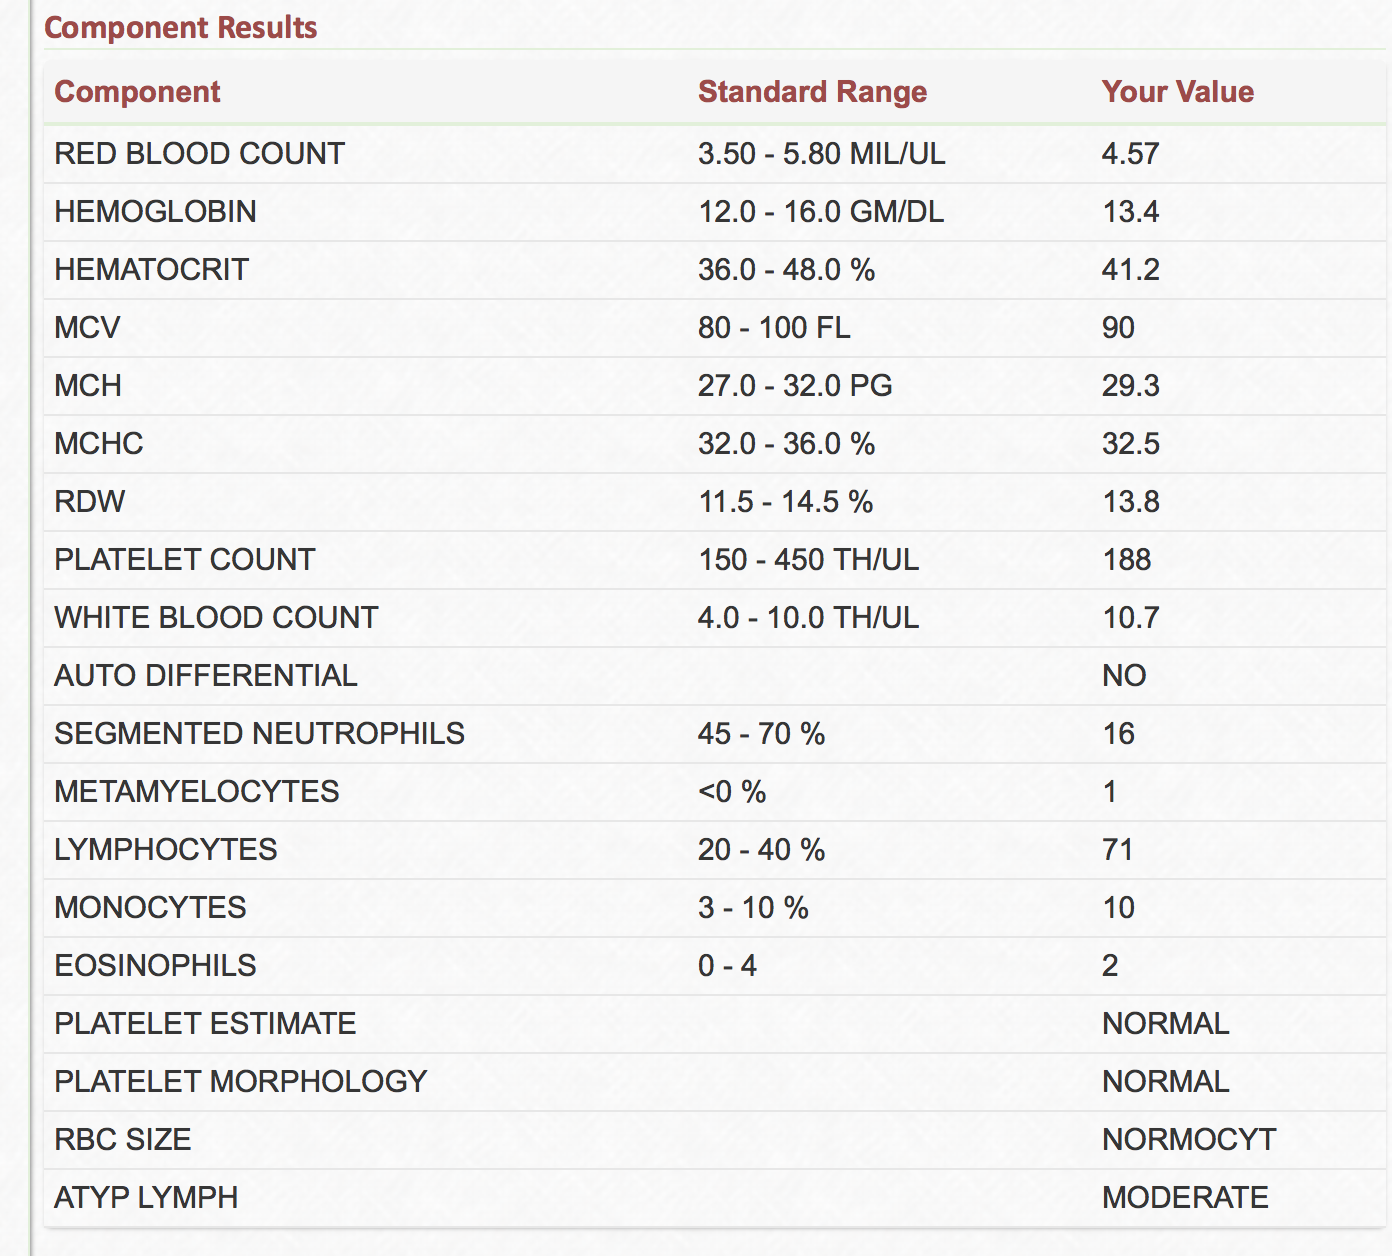Screen dimensions: 1392x1256
Task: Select the RBC SIZE value NORMOCYT
Action: (1188, 1140)
